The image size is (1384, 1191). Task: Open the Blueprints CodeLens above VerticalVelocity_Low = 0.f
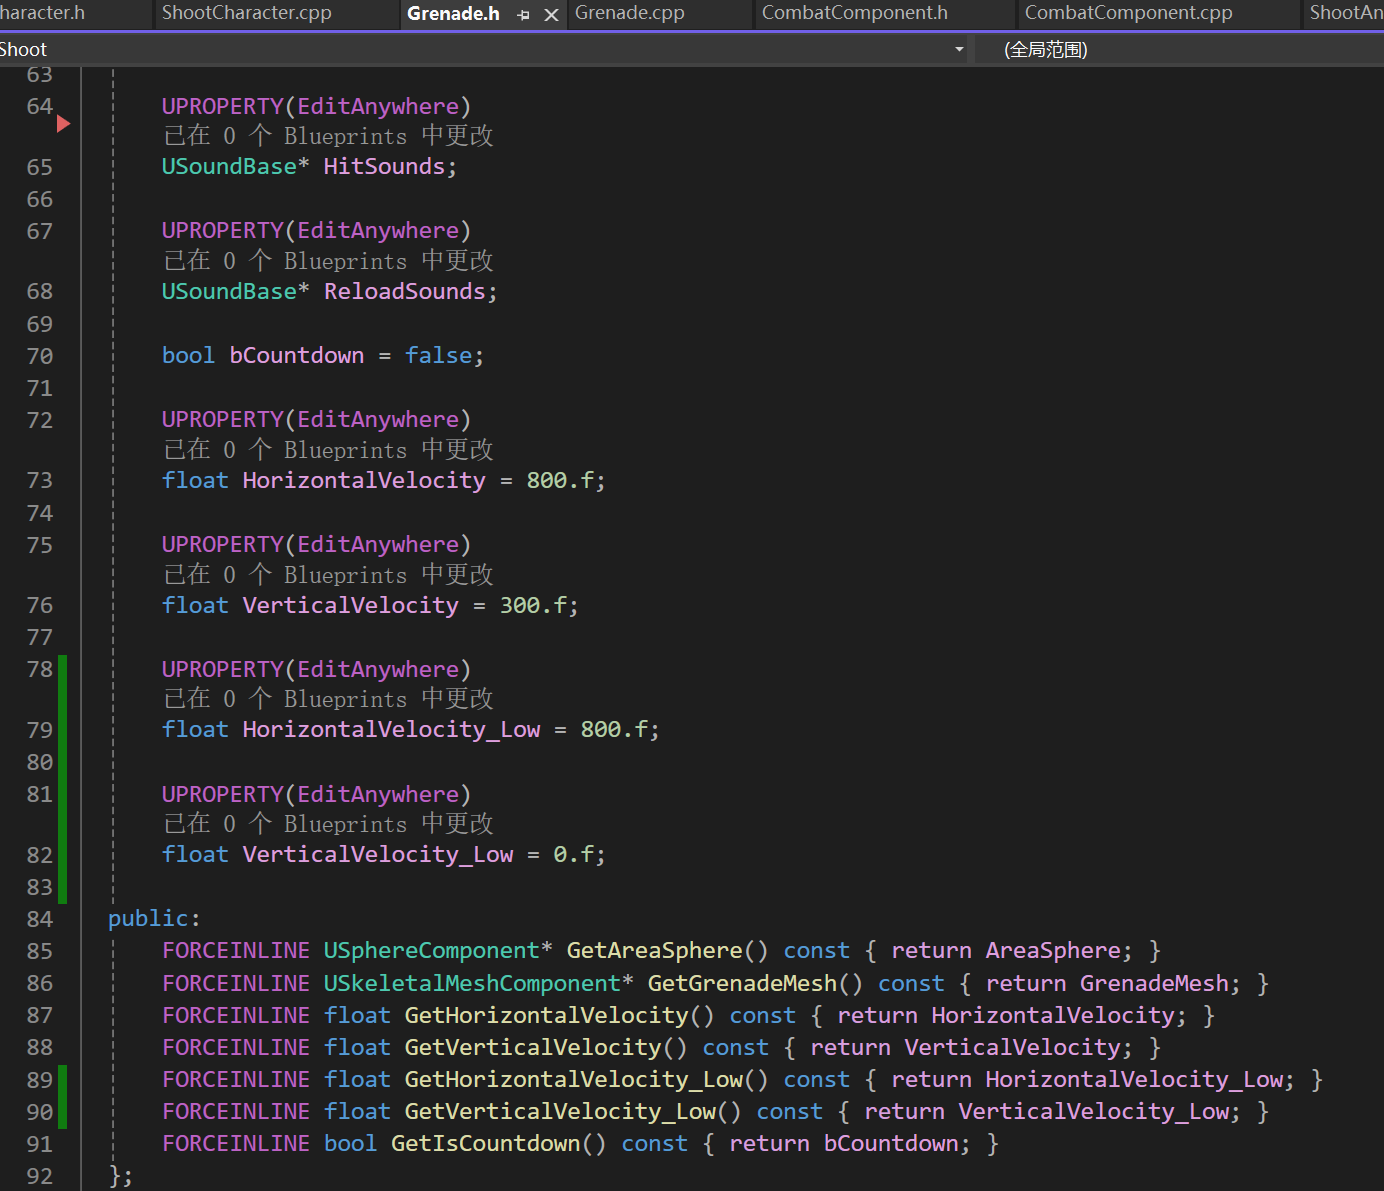(328, 824)
